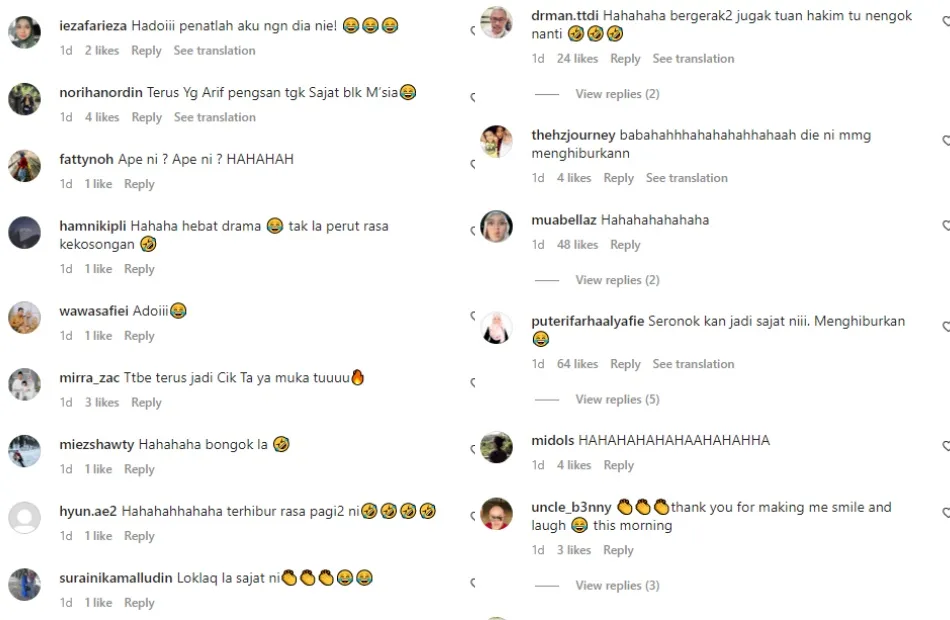The image size is (950, 620).
Task: Like the comment by drman.ttdi
Action: (946, 22)
